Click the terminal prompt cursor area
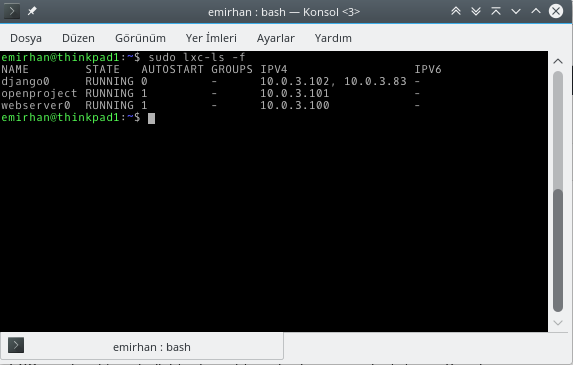573x365 pixels. [151, 118]
